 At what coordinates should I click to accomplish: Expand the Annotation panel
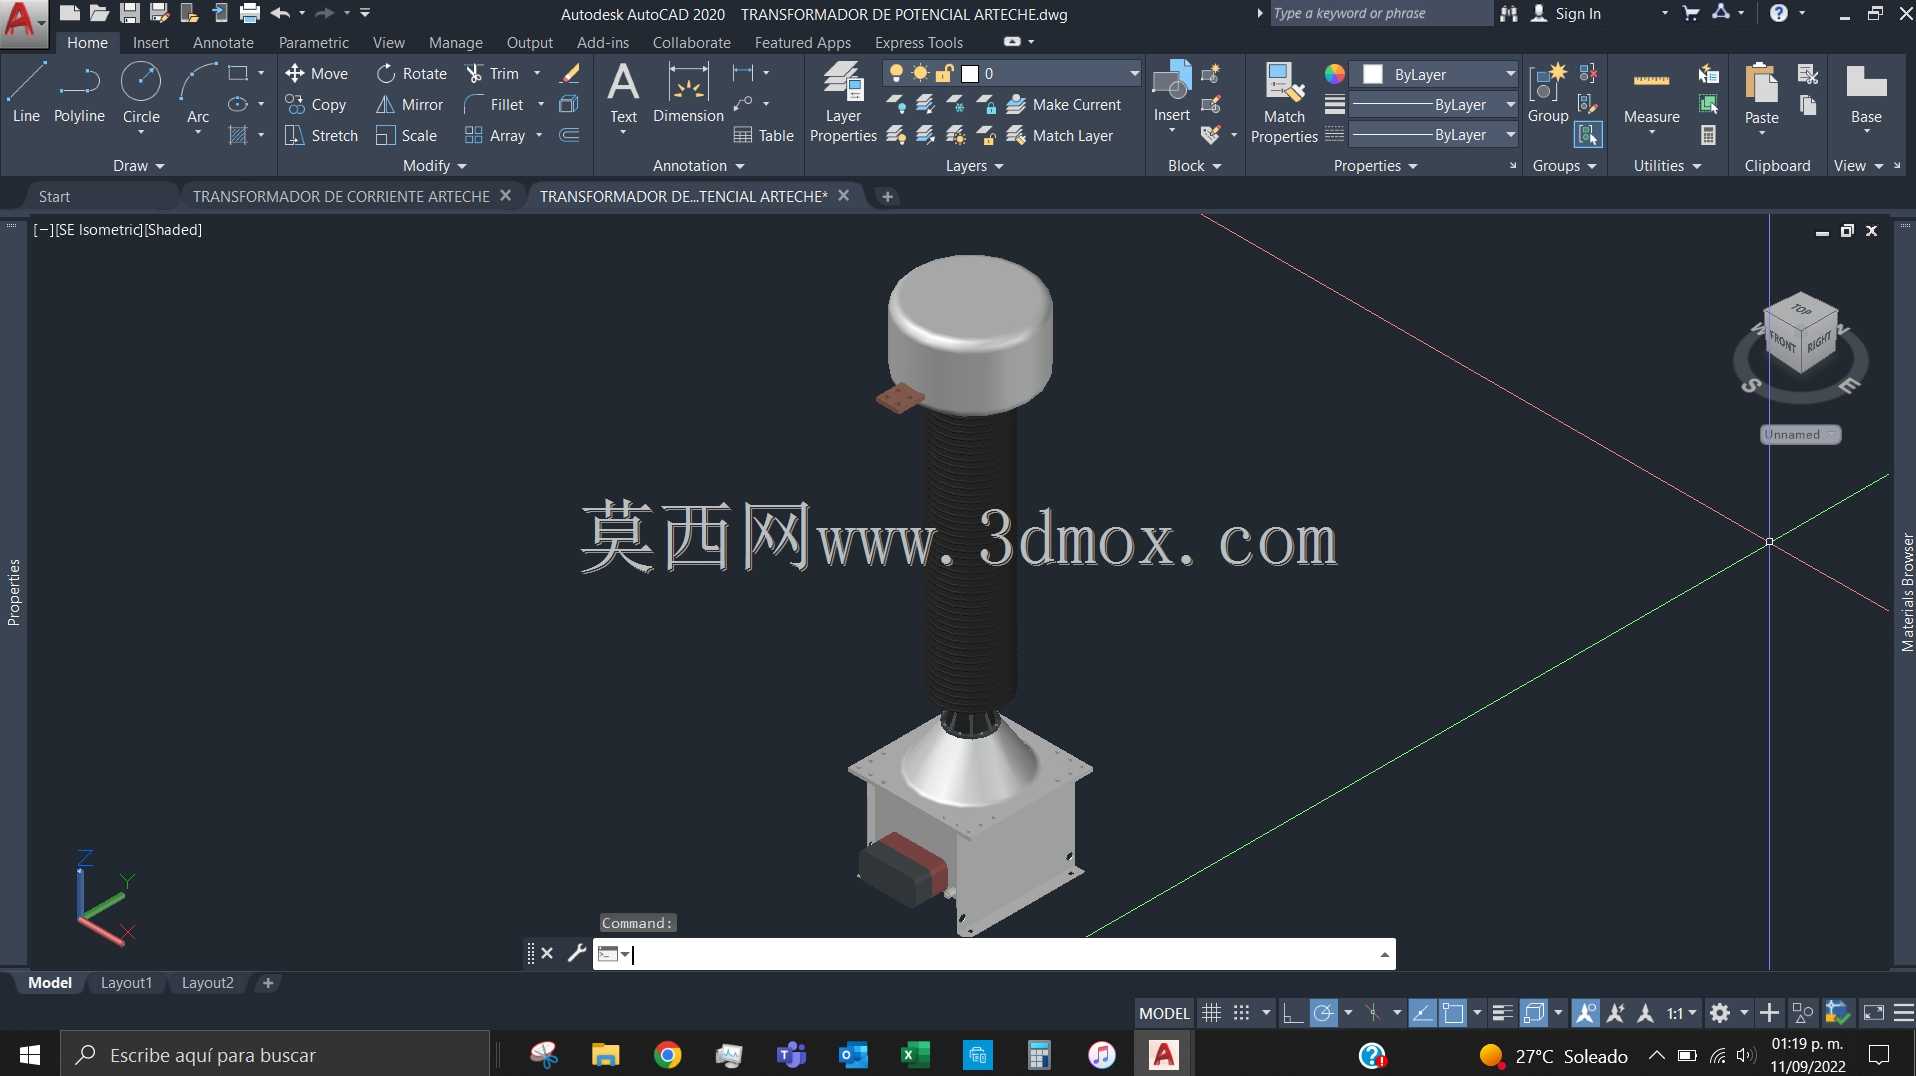(698, 166)
